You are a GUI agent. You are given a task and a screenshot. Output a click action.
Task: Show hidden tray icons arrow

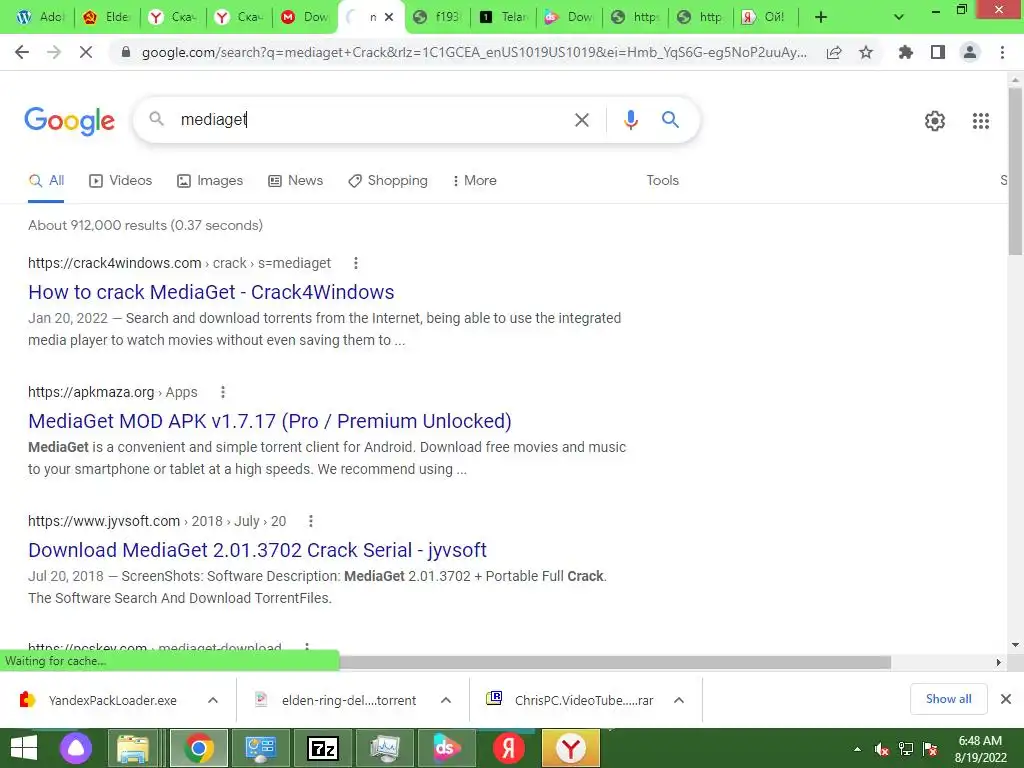857,749
